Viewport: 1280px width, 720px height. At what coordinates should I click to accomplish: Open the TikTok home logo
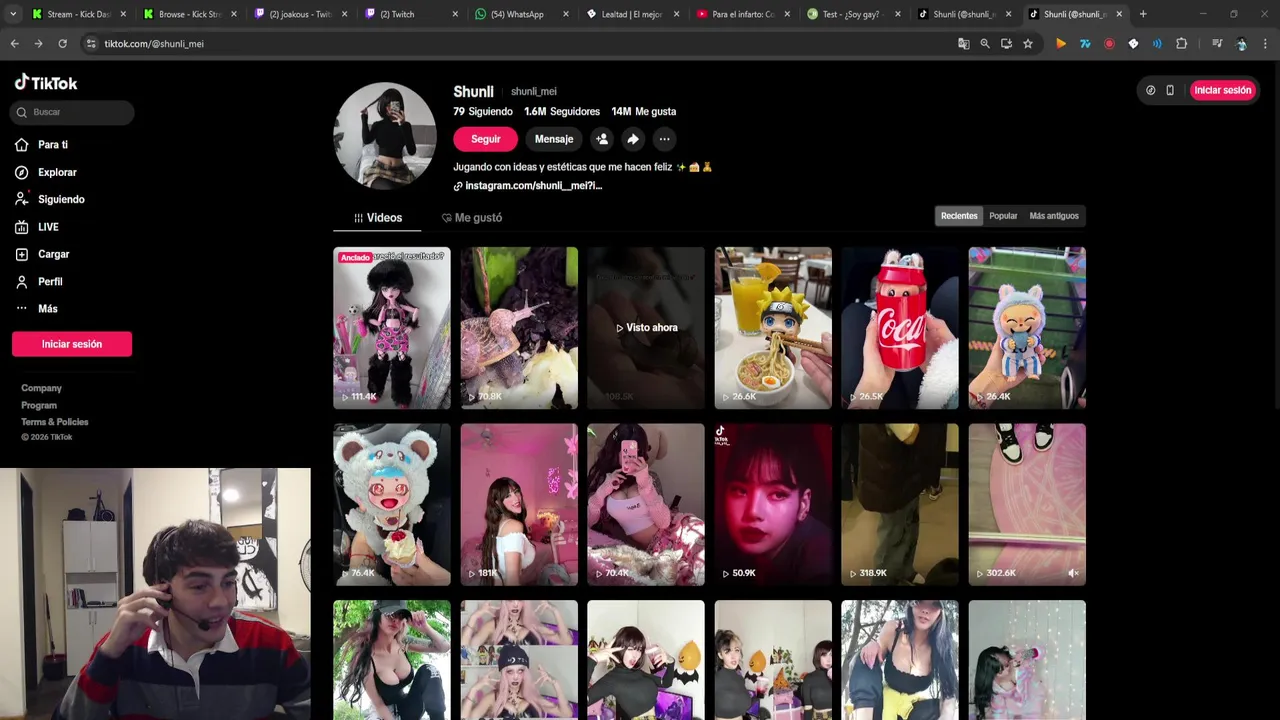tap(46, 83)
